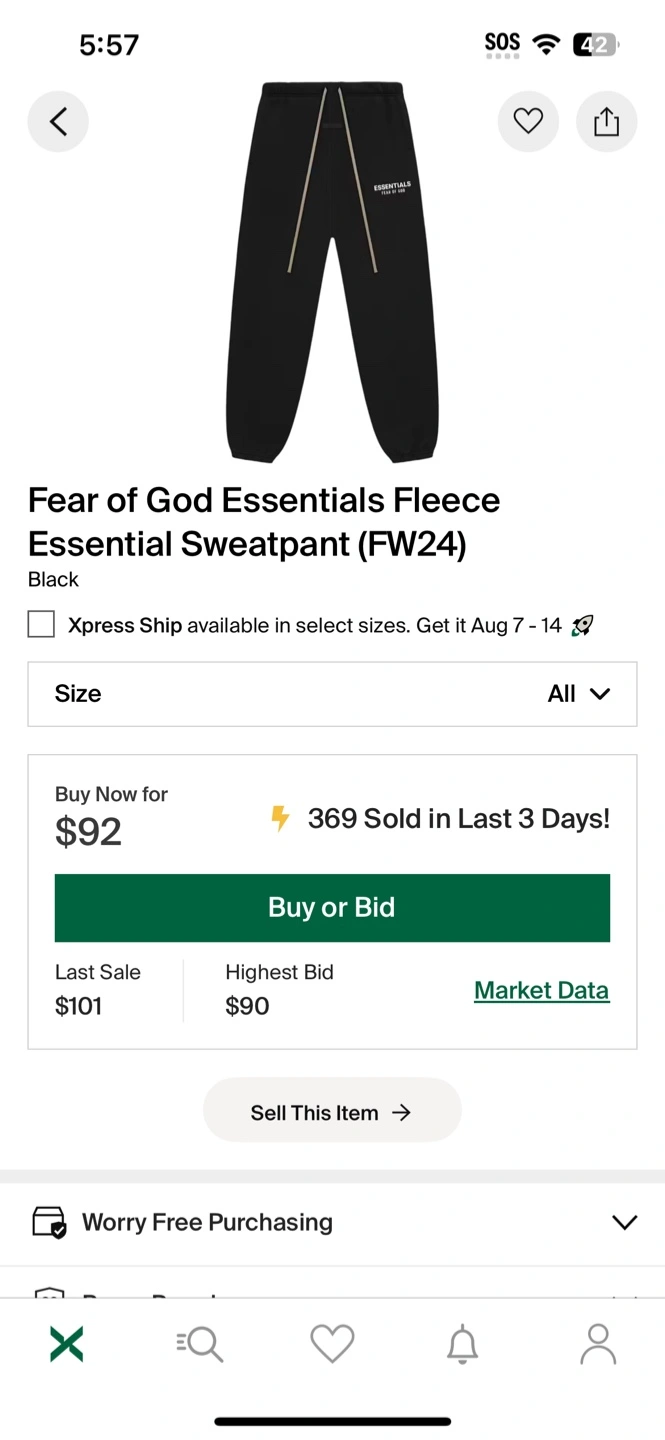Viewport: 665px width, 1440px height.
Task: Enable the Xpress Ship checkbox
Action: tap(41, 625)
